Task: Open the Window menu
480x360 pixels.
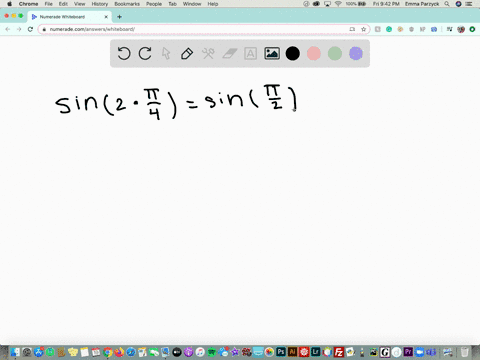Action: coord(192,4)
